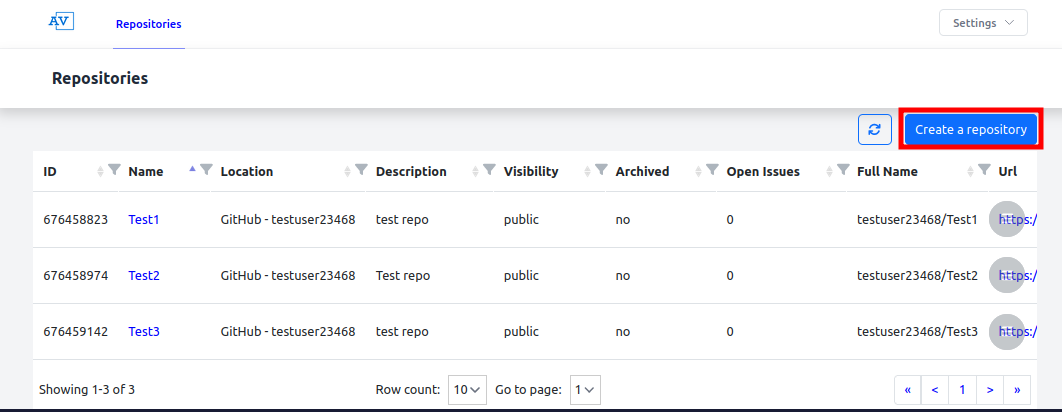Click the Url column header

pyautogui.click(x=1008, y=171)
